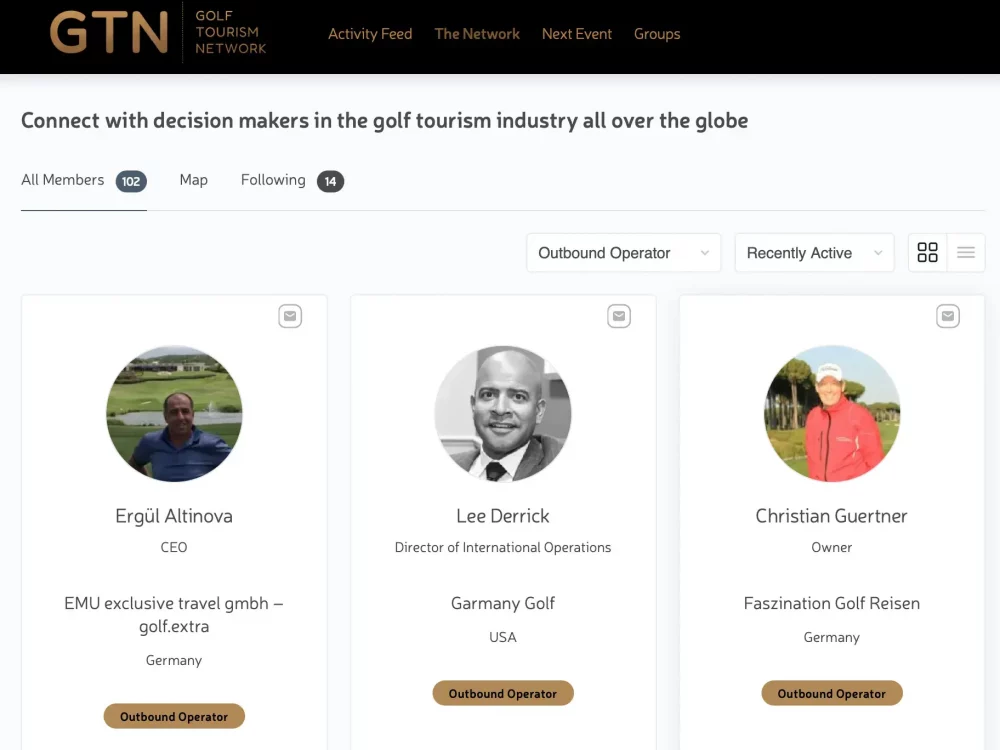Open Lee Derrick's profile name link
1000x750 pixels.
click(x=503, y=516)
